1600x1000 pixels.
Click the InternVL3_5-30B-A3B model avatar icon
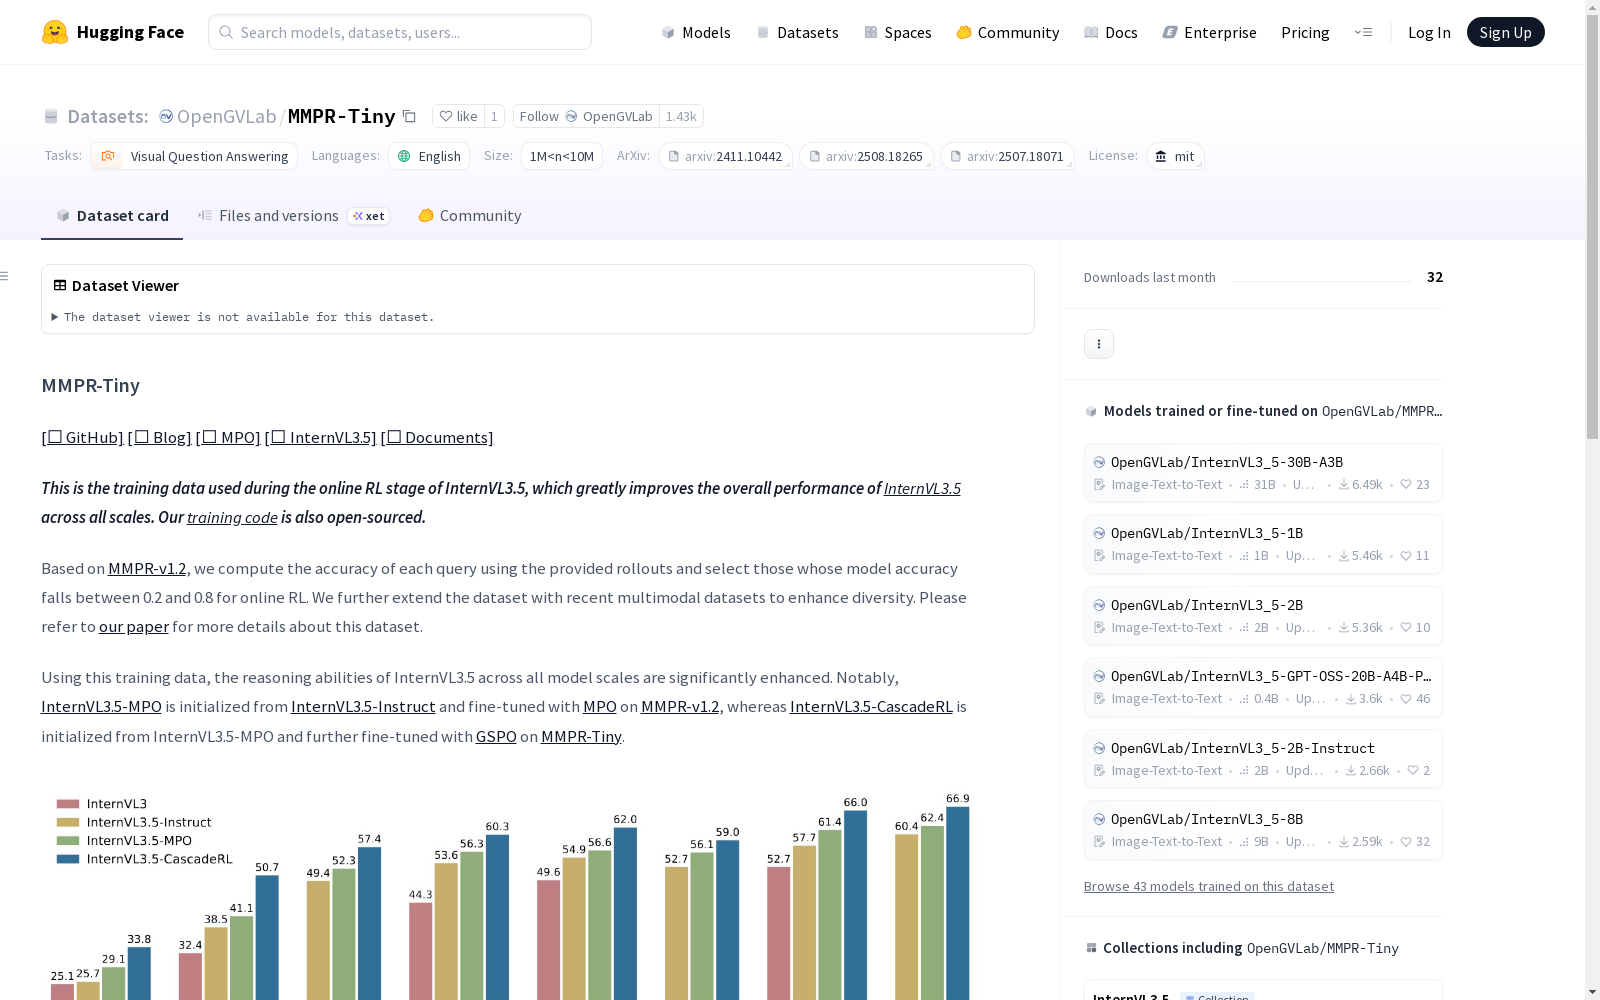(1099, 462)
